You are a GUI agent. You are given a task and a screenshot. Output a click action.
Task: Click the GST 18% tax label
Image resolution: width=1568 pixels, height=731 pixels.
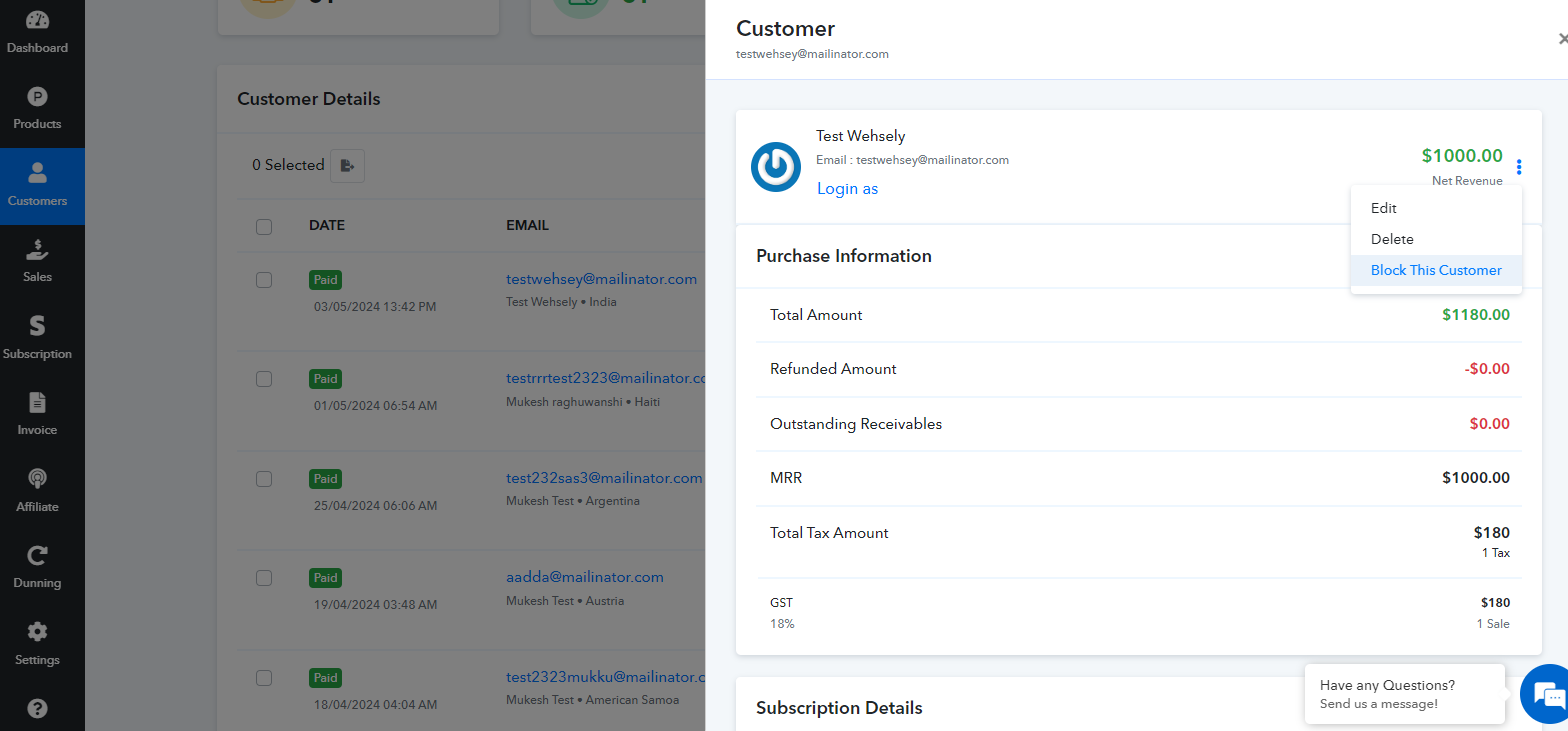(x=782, y=613)
